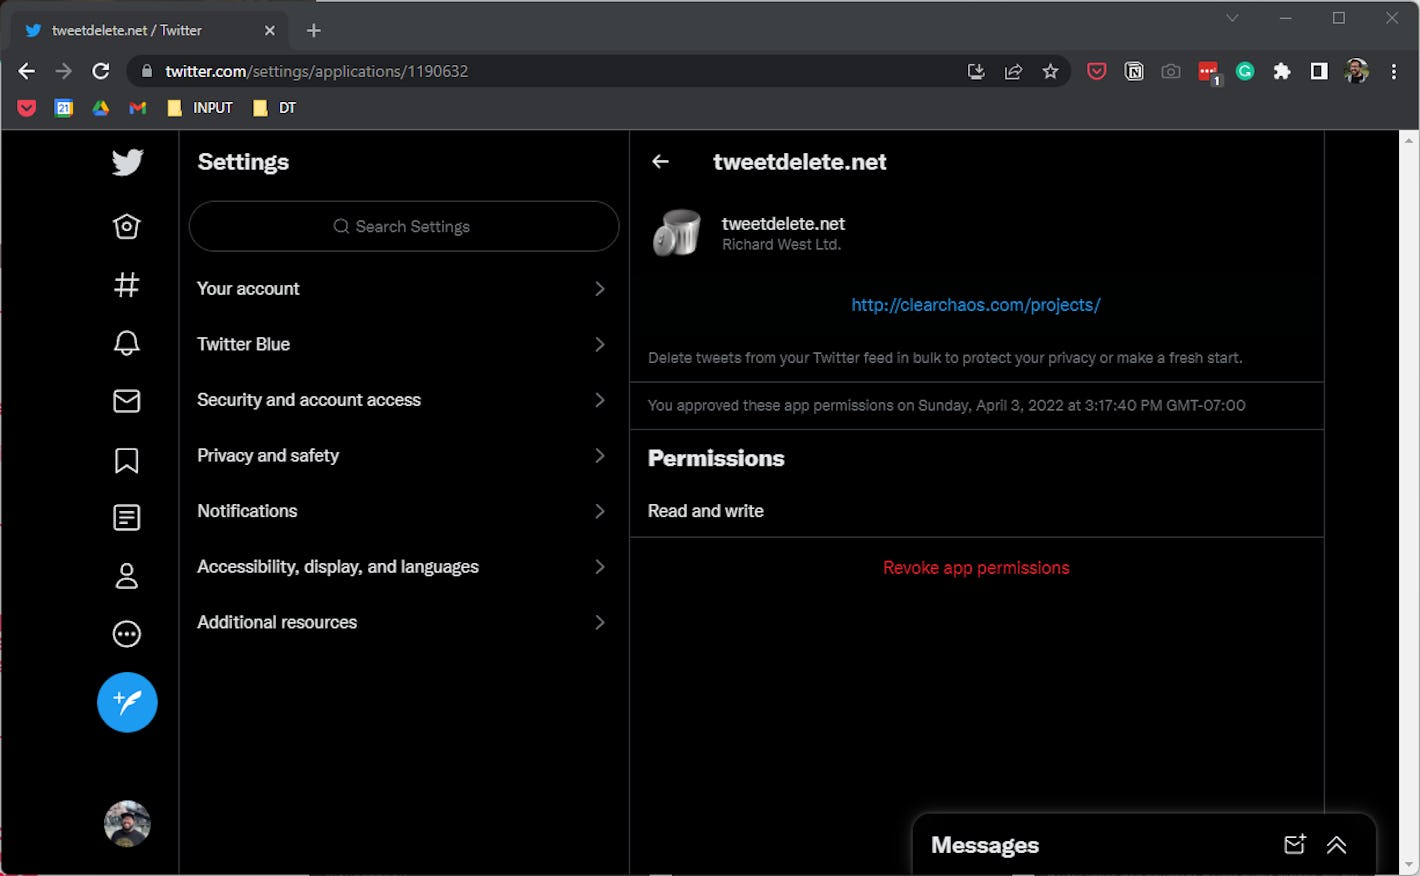Click the blue compose Tweet button
The height and width of the screenshot is (876, 1420).
(127, 702)
